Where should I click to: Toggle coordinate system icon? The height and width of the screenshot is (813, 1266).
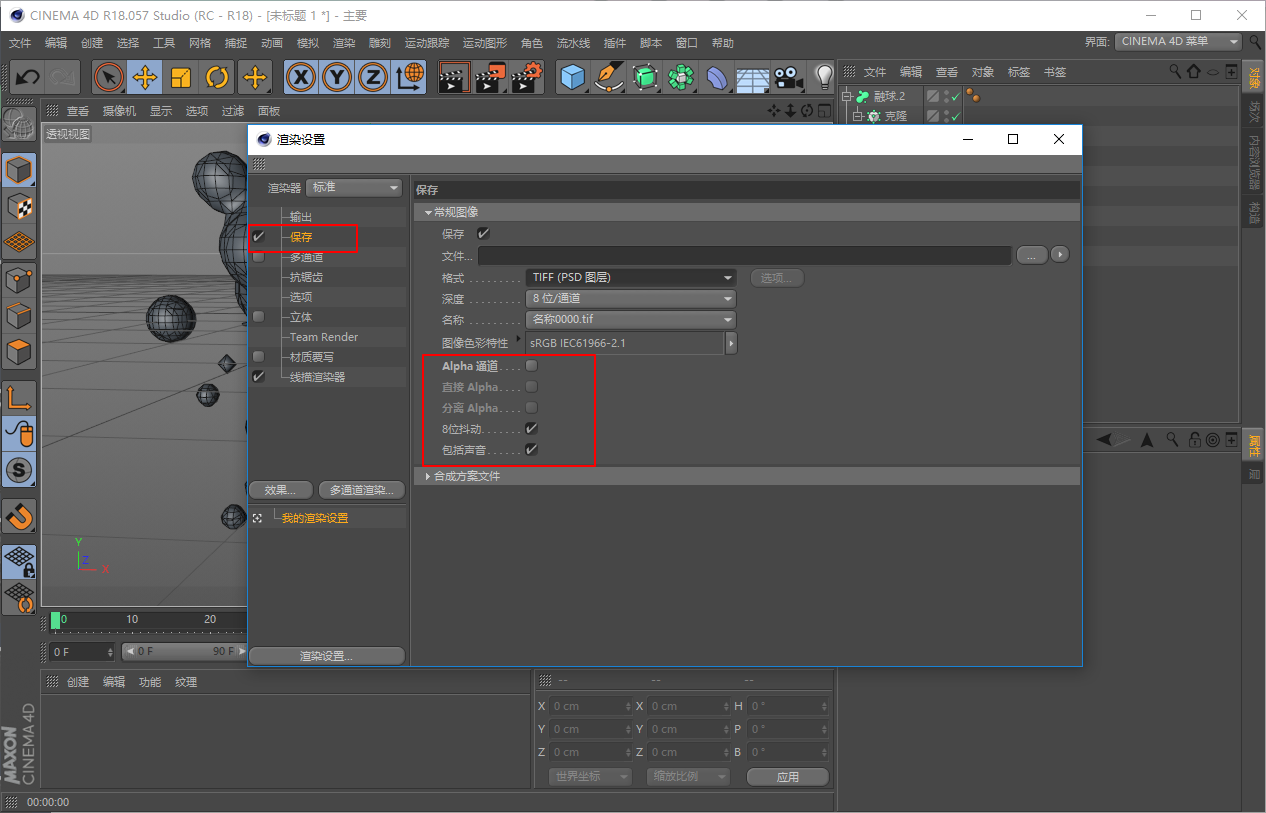pos(409,77)
